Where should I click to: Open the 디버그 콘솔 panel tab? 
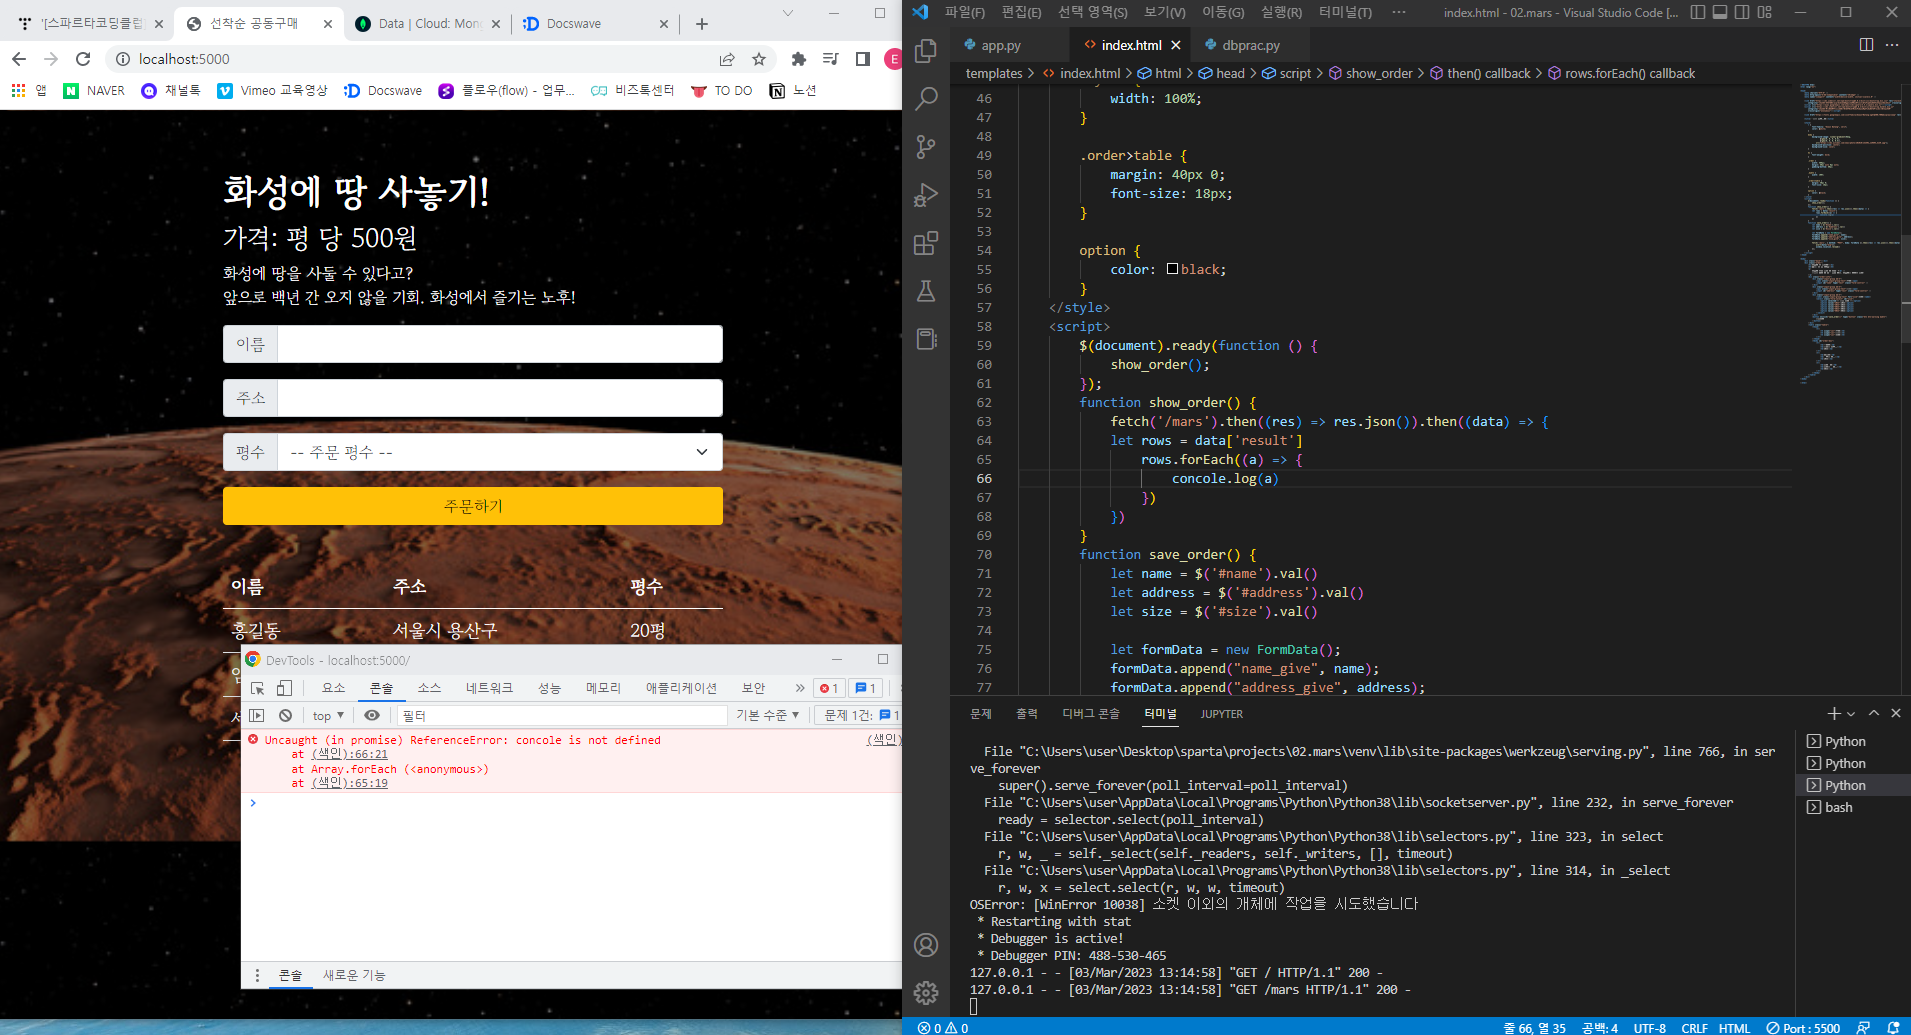[1091, 713]
